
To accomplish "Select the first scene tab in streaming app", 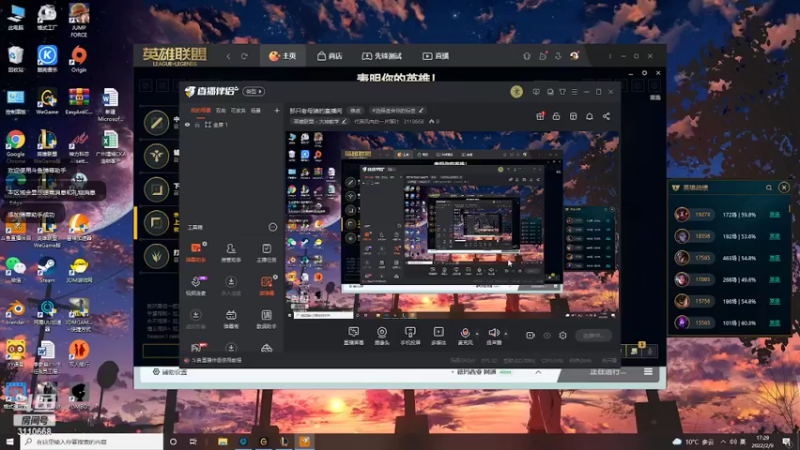I will [201, 110].
